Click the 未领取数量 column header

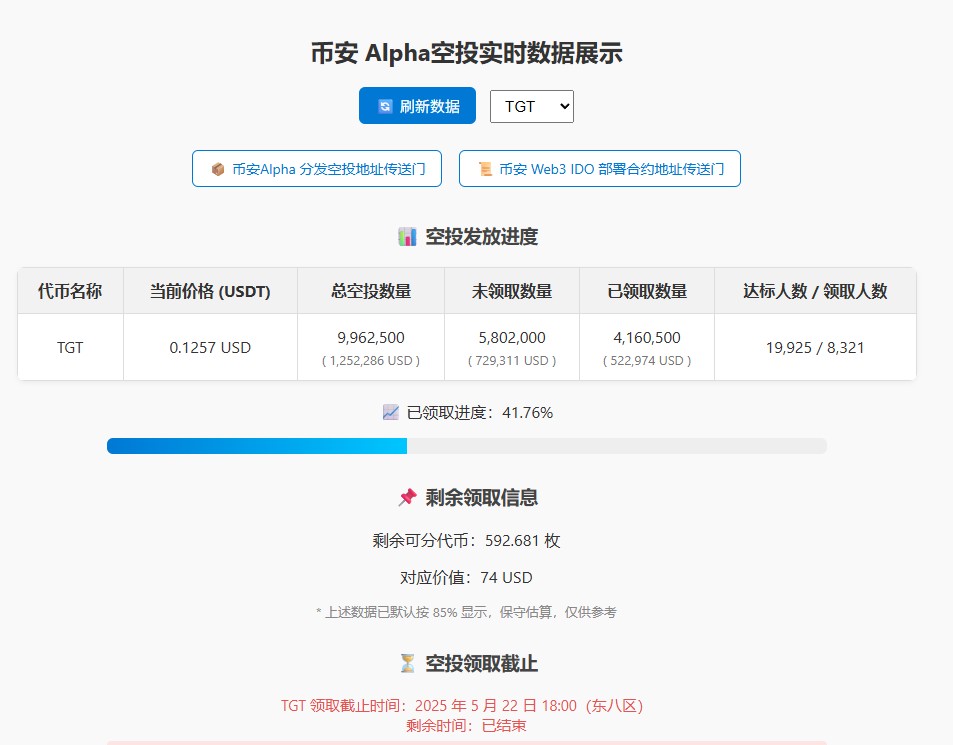512,291
